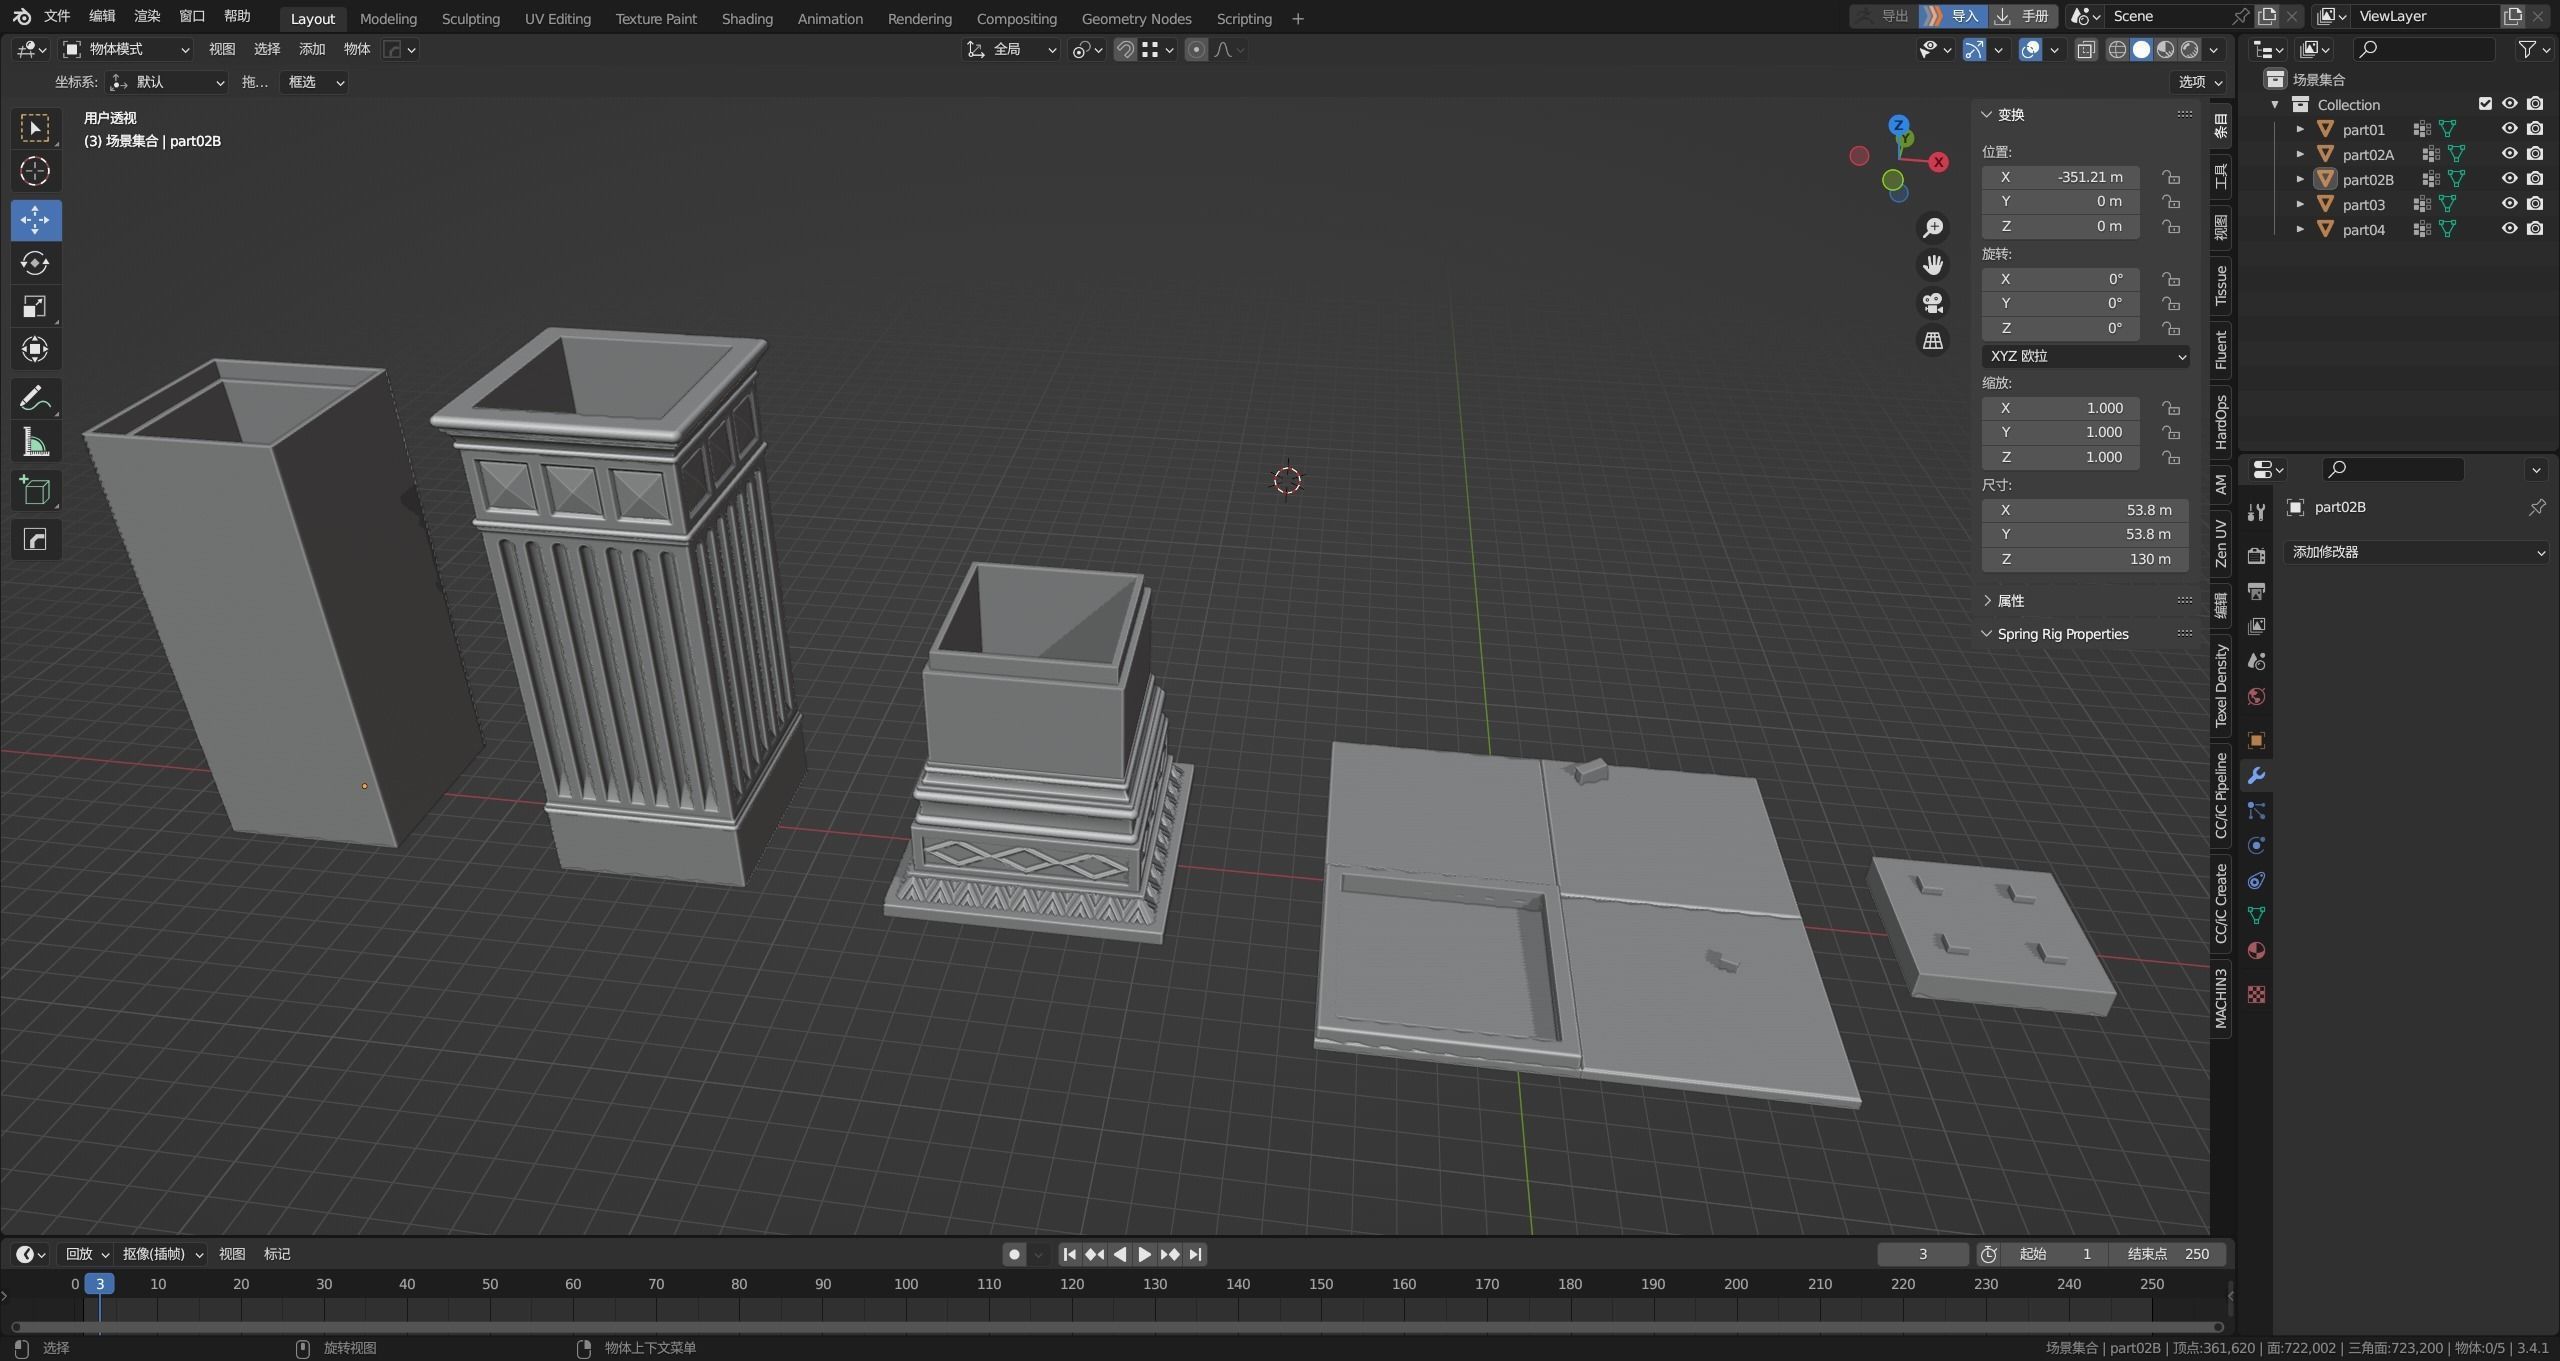
Task: Click the 导入 import button
Action: click(x=1955, y=16)
